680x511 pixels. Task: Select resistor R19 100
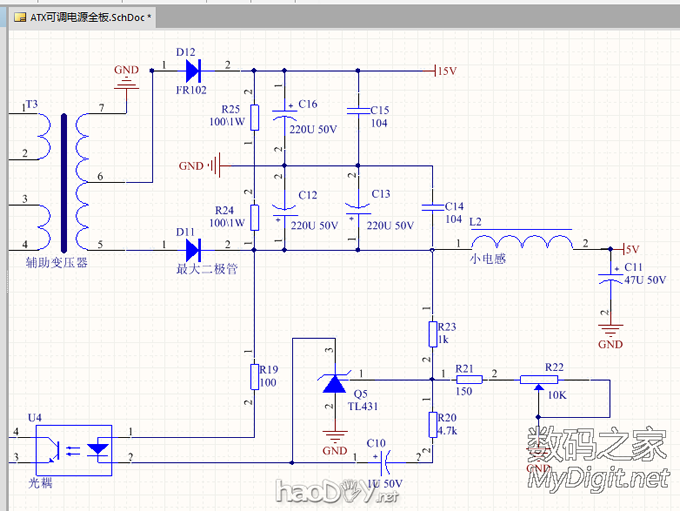point(254,376)
